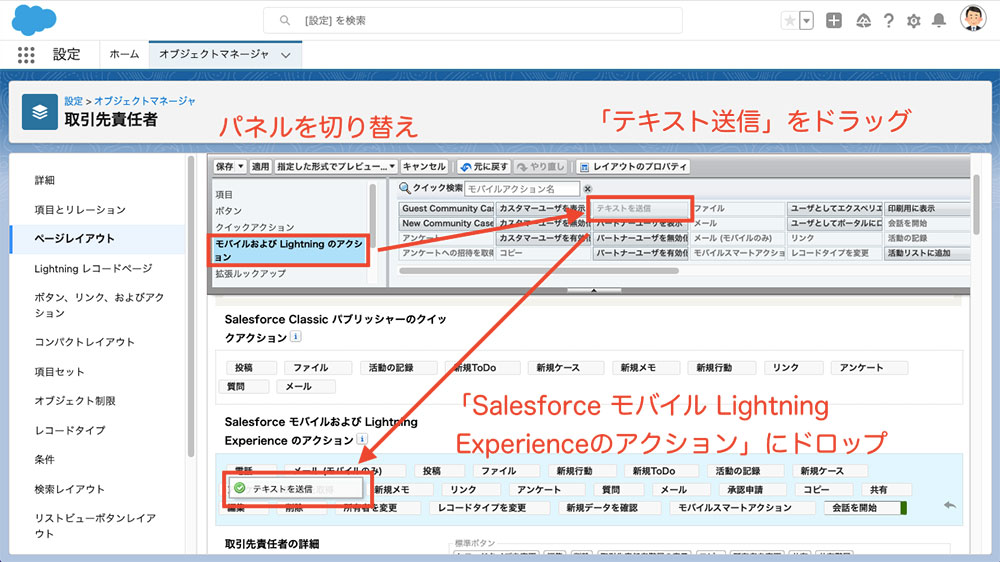Viewport: 1000px width, 562px height.
Task: Click the Trailhead guidance icon in header
Action: pos(863,21)
